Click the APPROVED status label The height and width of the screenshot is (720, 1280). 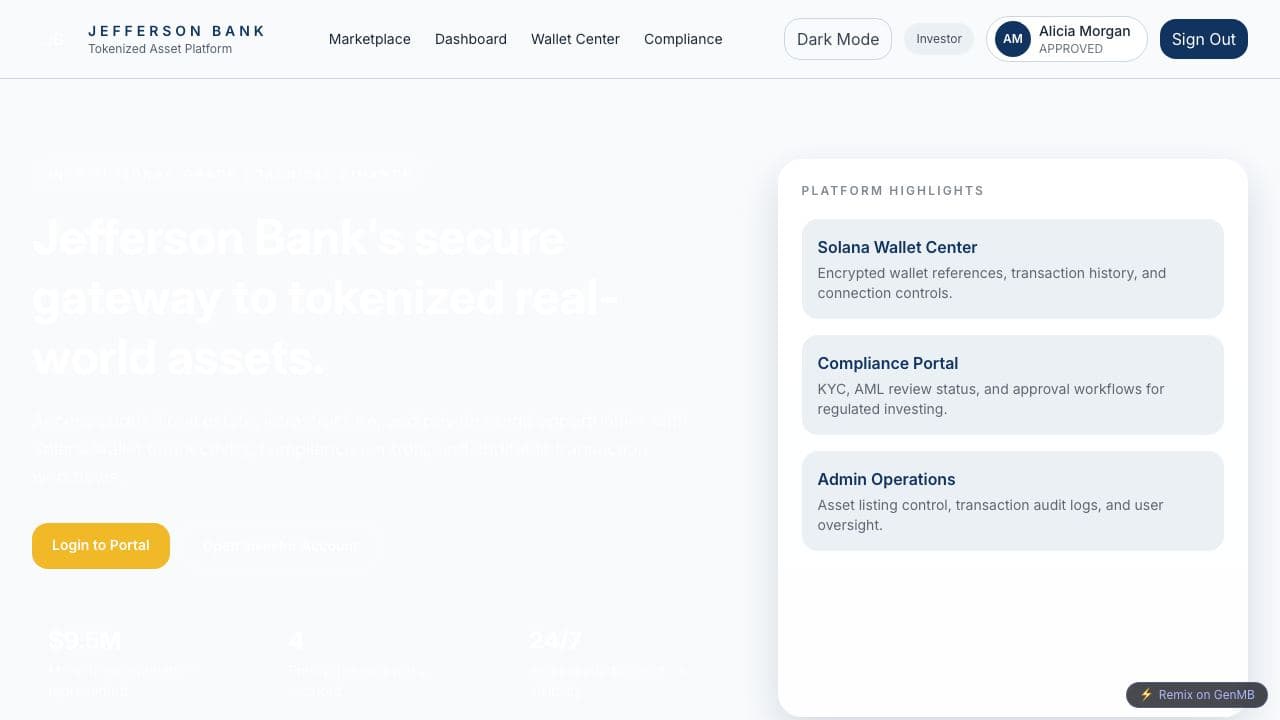point(1071,49)
